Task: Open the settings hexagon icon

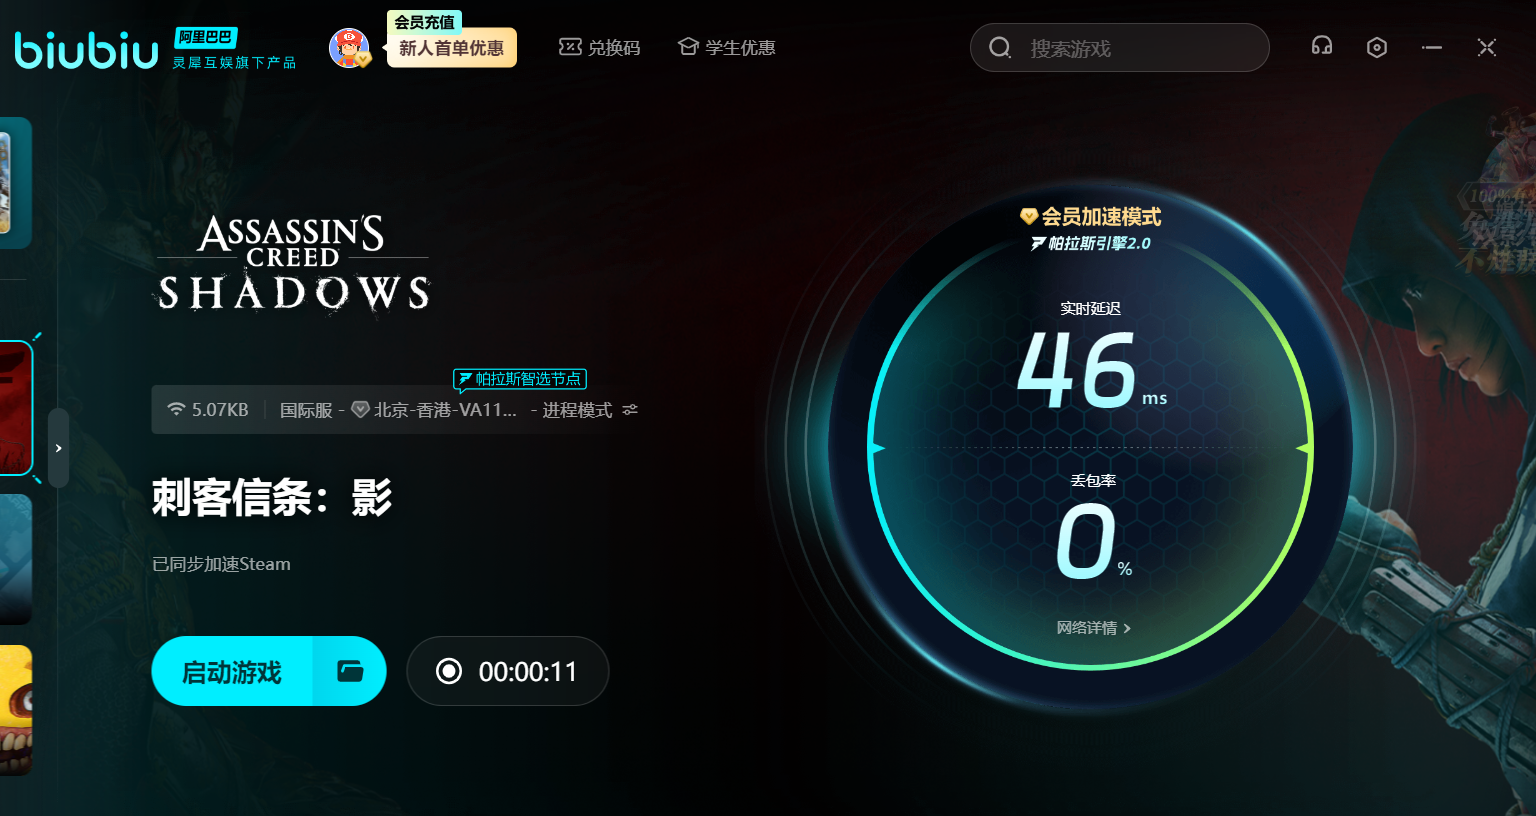Action: coord(1377,47)
